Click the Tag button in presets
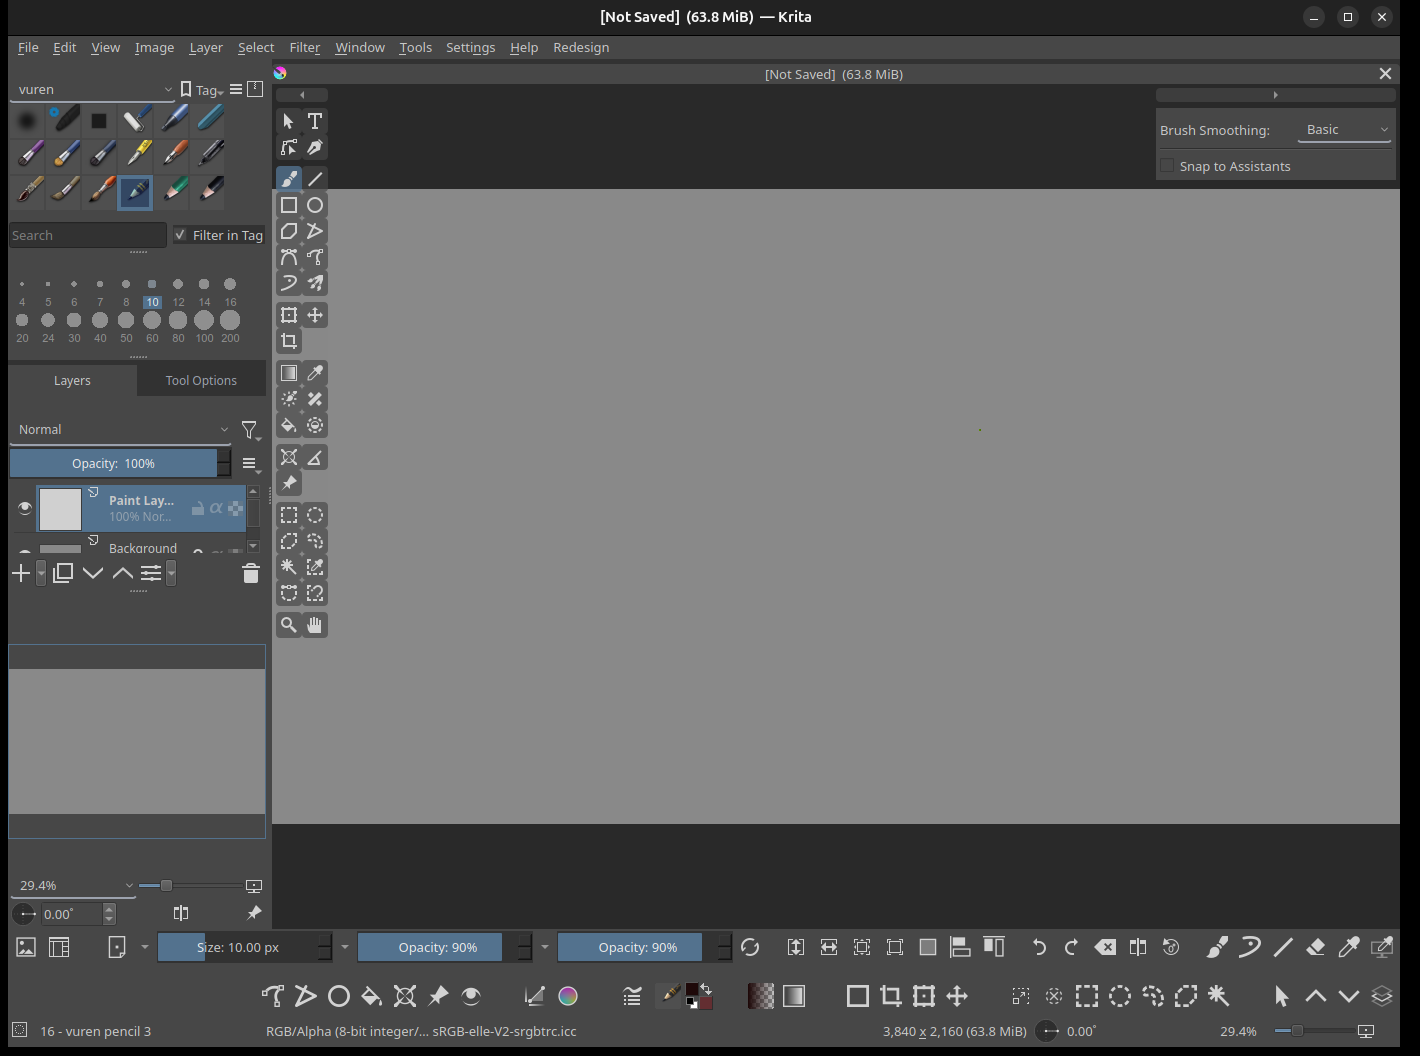This screenshot has height=1056, width=1420. (x=202, y=90)
